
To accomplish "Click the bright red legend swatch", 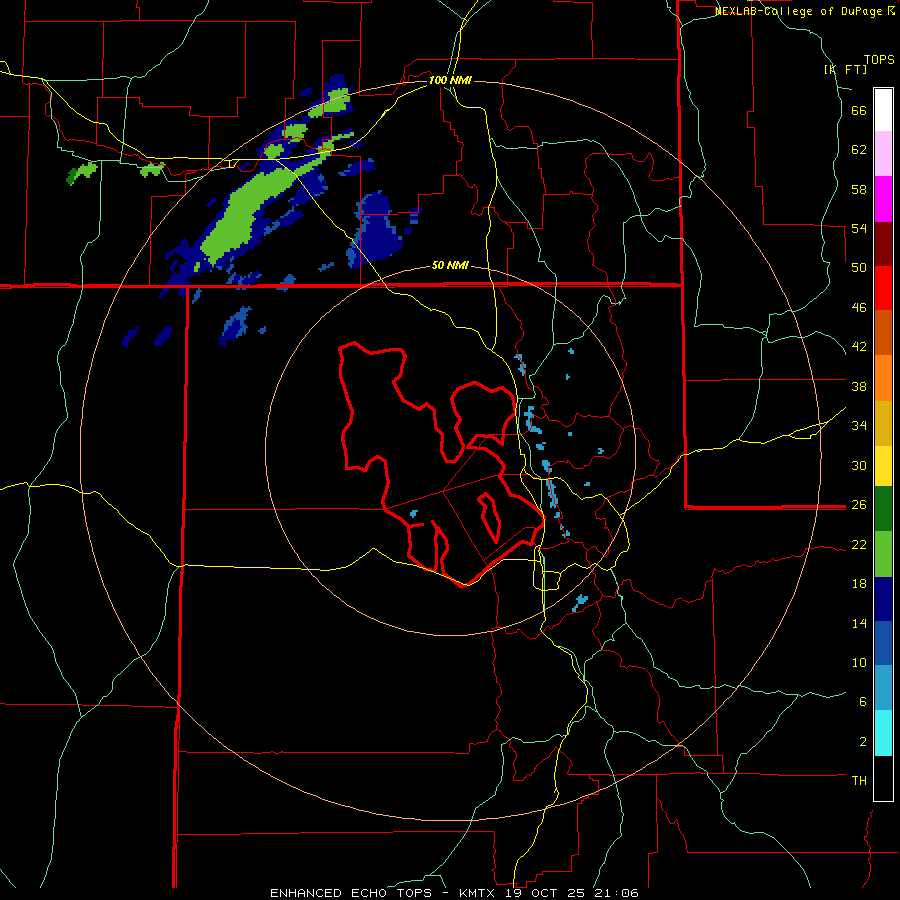I will click(x=883, y=288).
